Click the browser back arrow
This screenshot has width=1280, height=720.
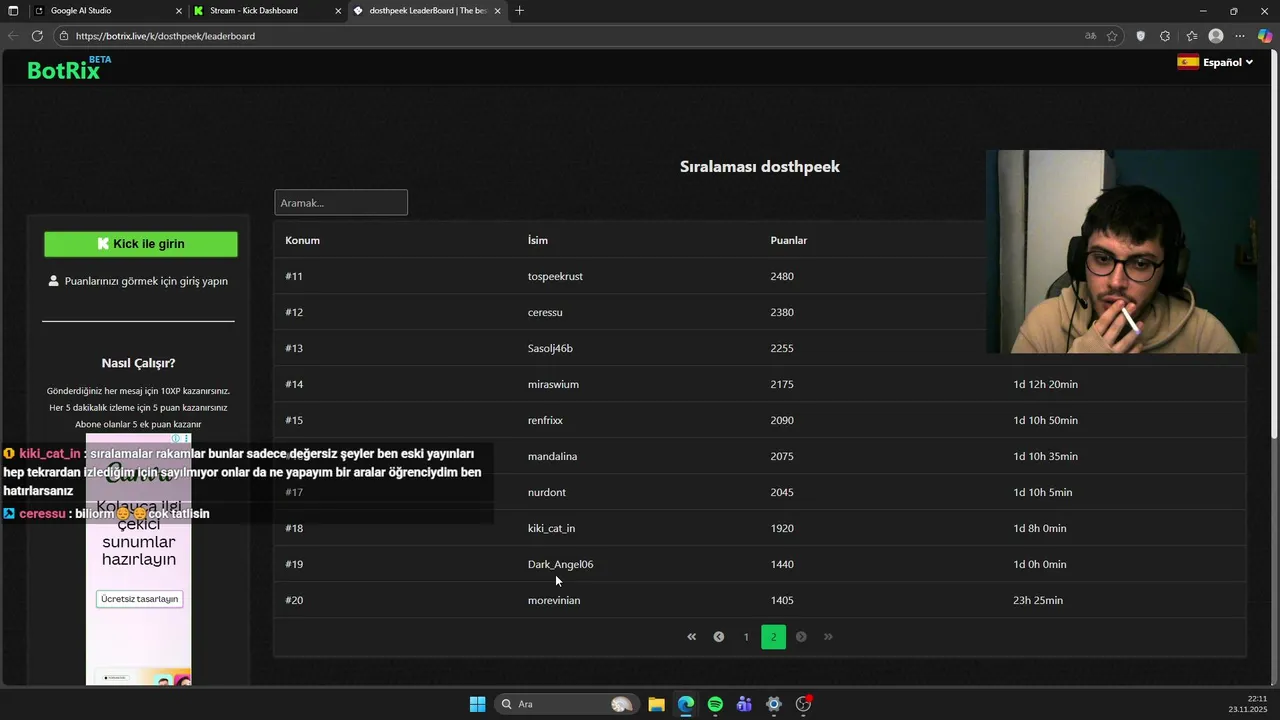click(x=13, y=36)
